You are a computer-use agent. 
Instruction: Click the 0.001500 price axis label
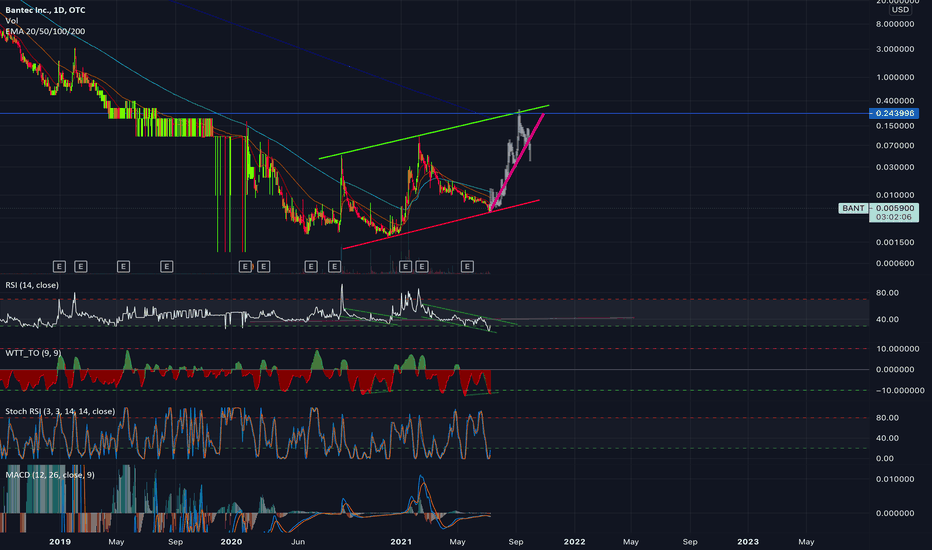(x=895, y=242)
